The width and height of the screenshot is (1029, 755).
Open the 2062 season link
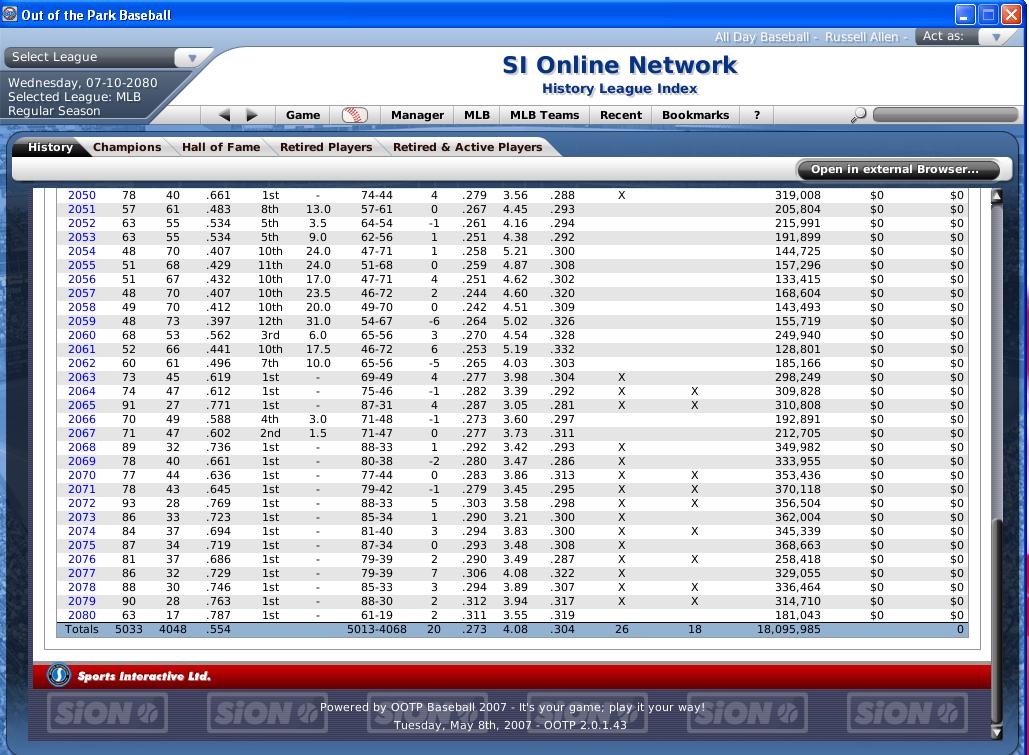tap(82, 363)
